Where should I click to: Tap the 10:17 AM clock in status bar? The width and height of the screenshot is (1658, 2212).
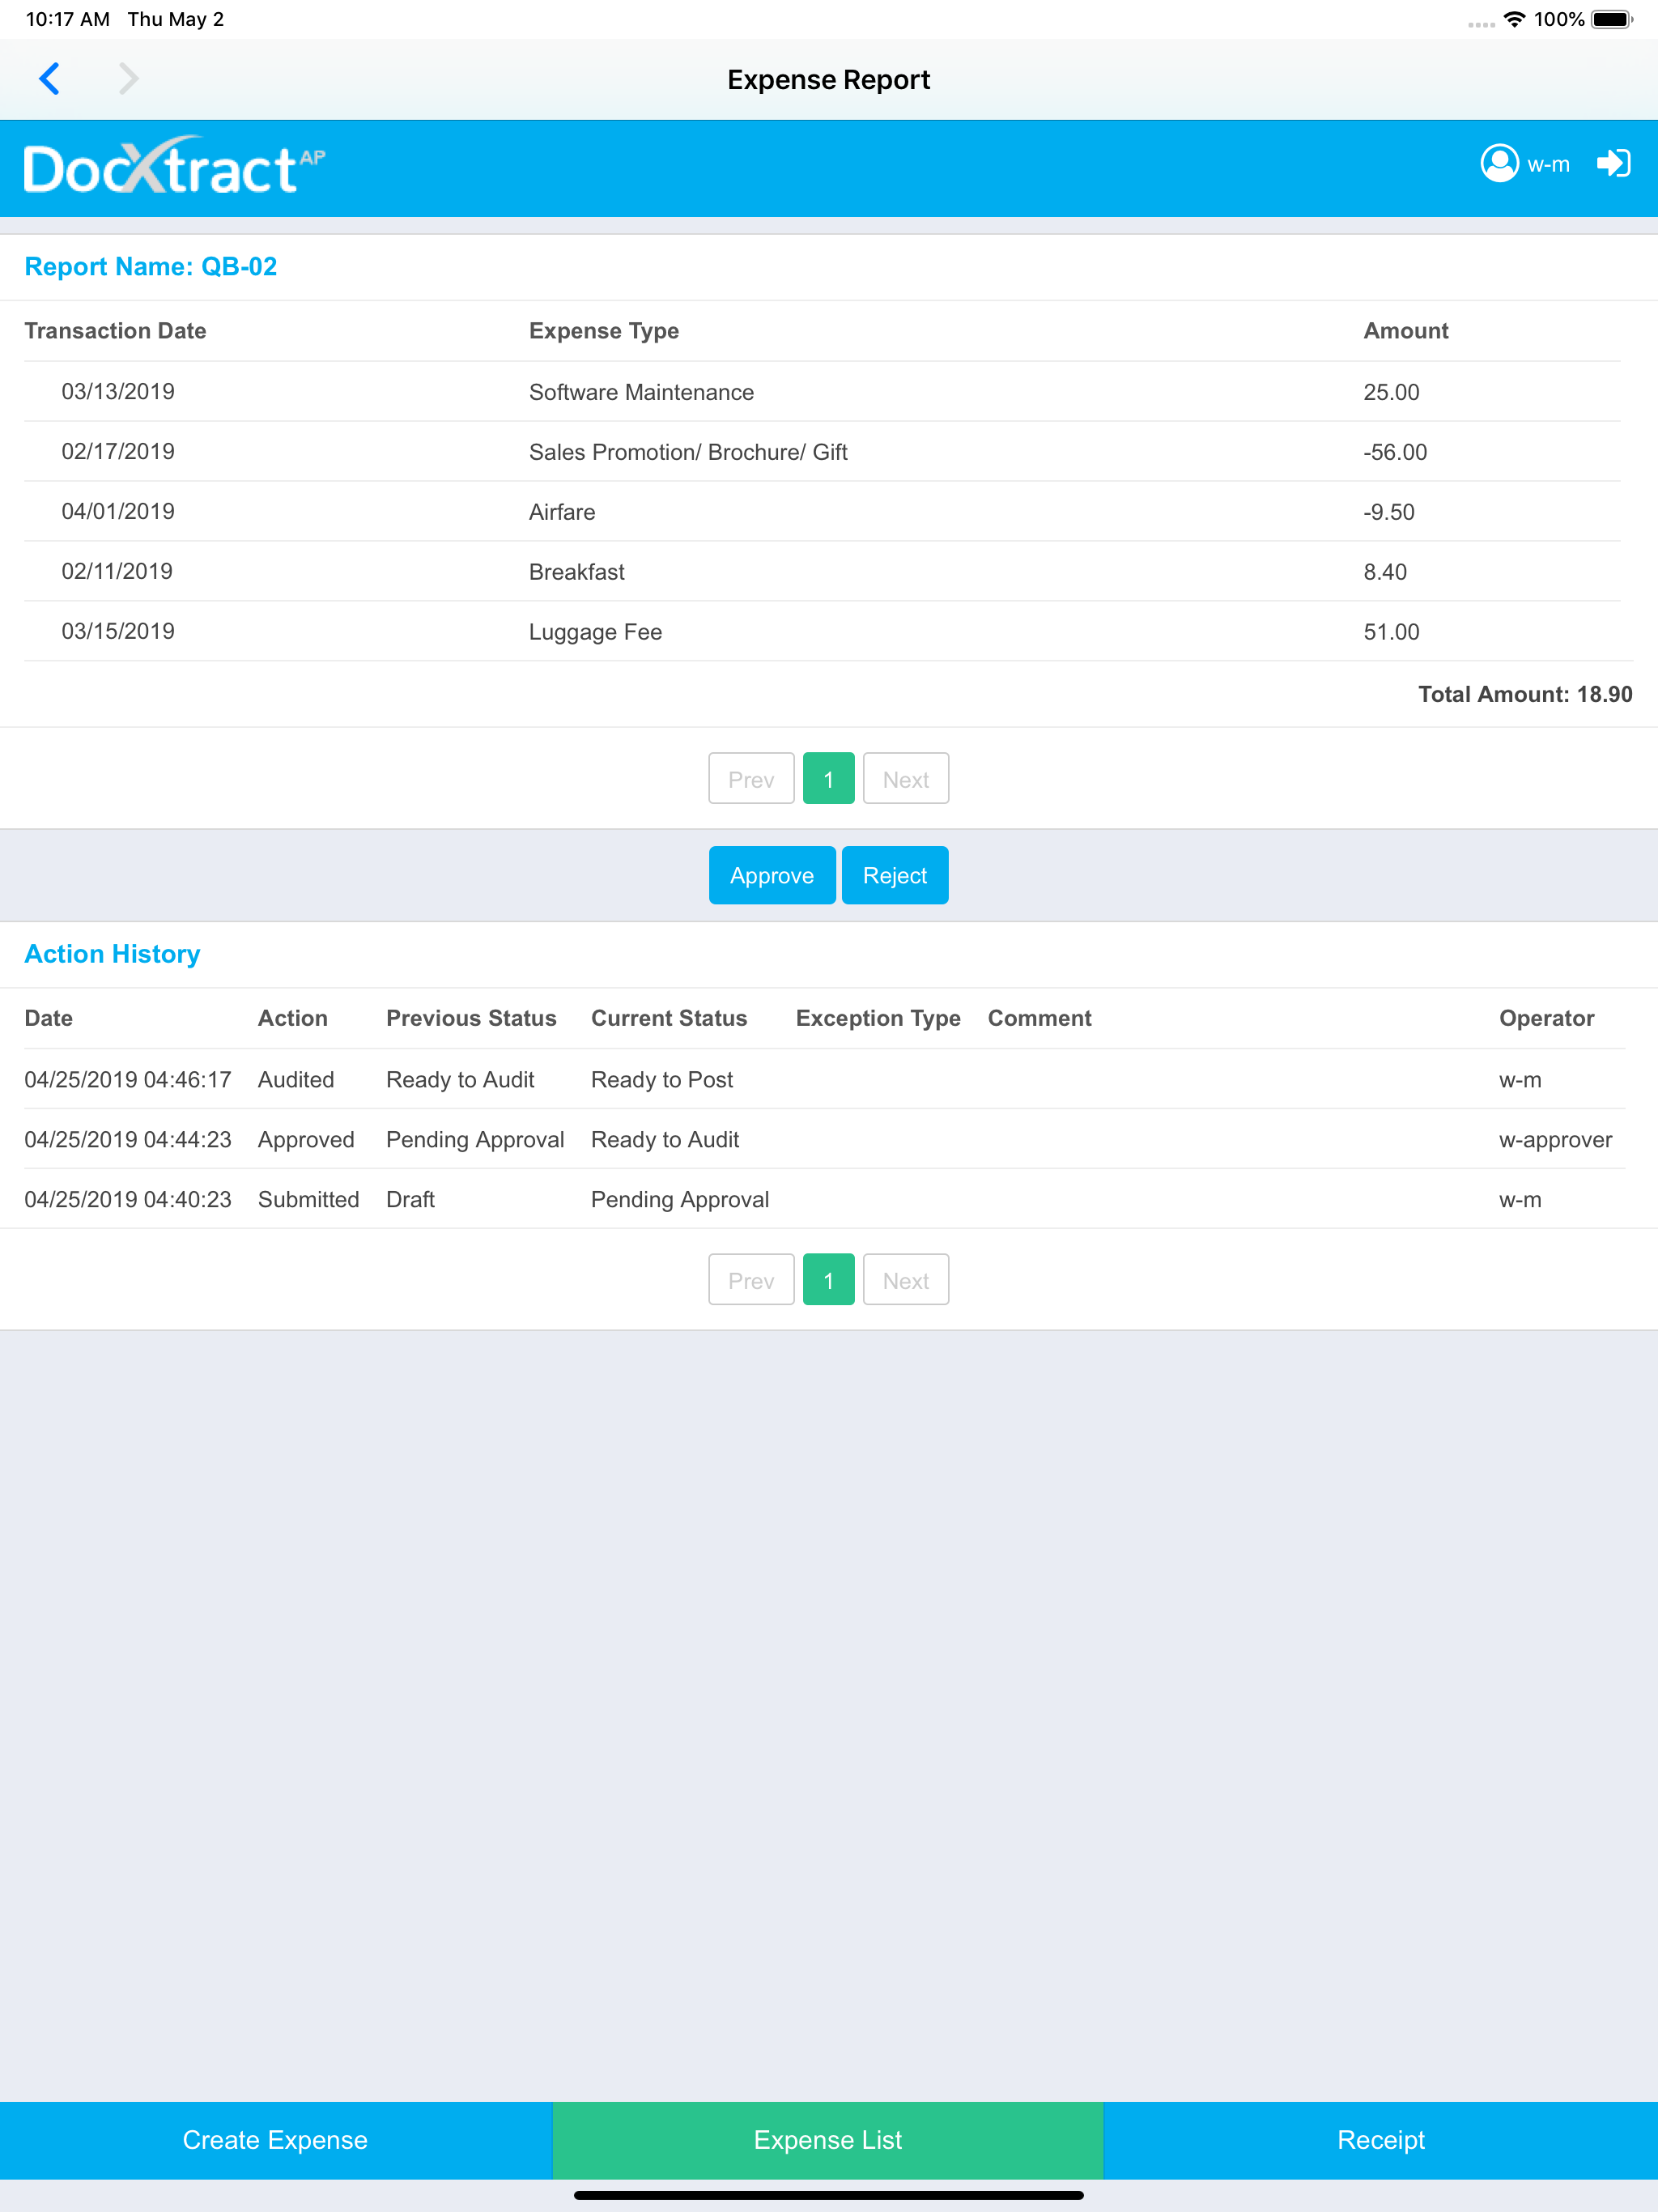[67, 19]
